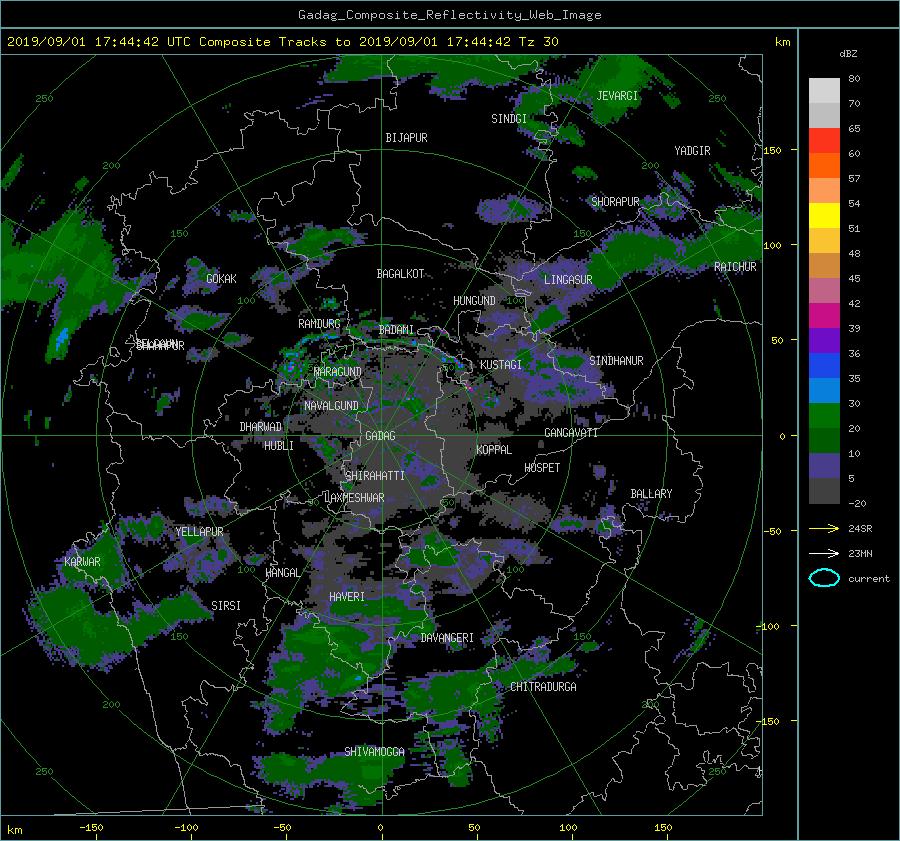Click the 0 label on bottom km axis

pyautogui.click(x=380, y=827)
